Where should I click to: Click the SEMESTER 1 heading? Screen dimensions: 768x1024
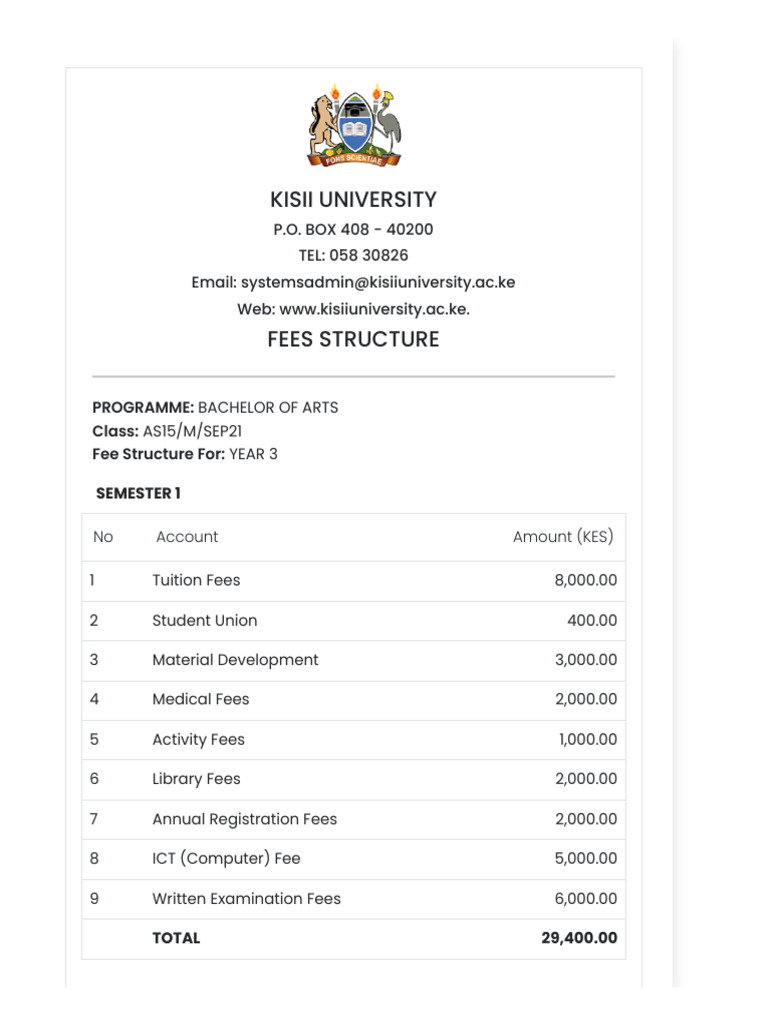click(x=138, y=493)
